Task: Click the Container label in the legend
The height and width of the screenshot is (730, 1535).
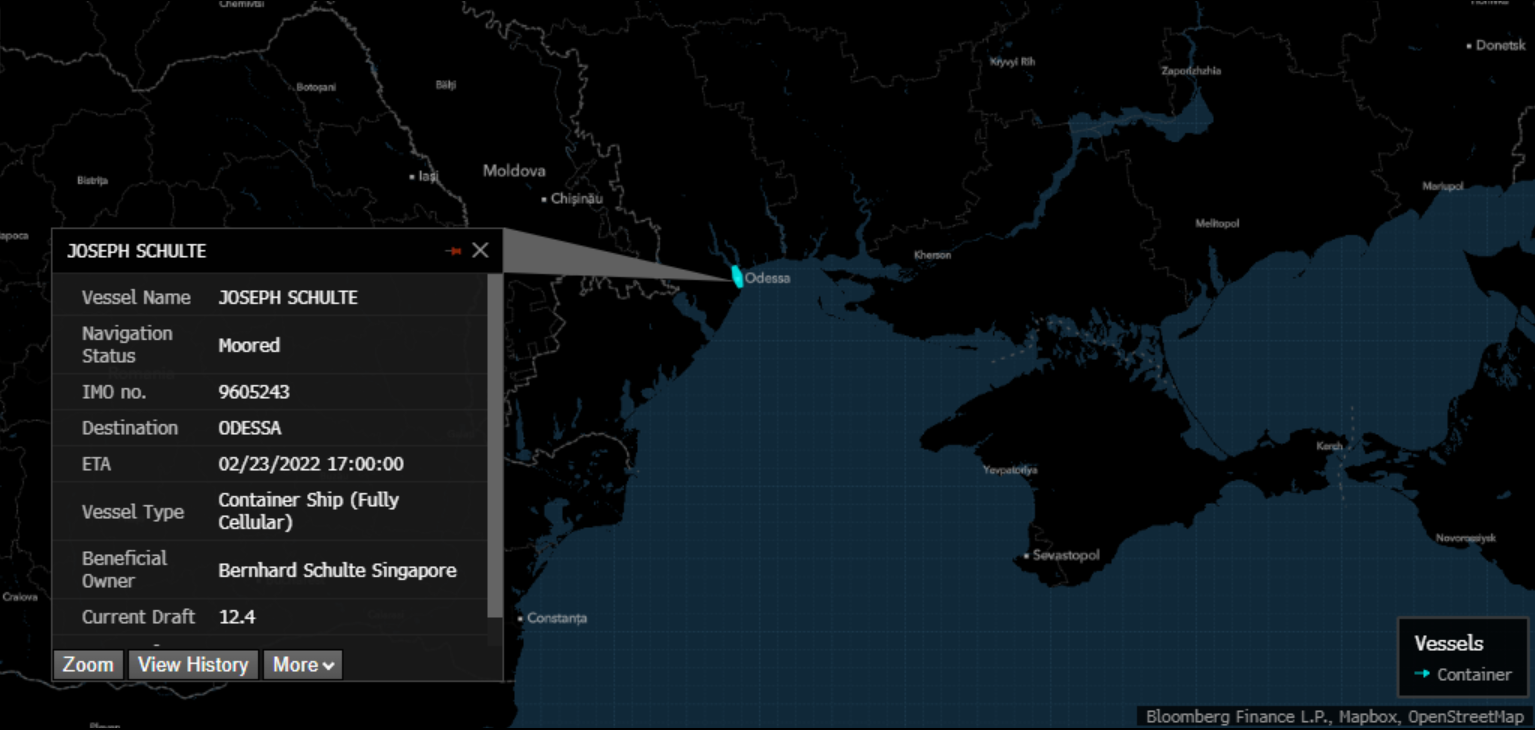Action: [x=1474, y=675]
